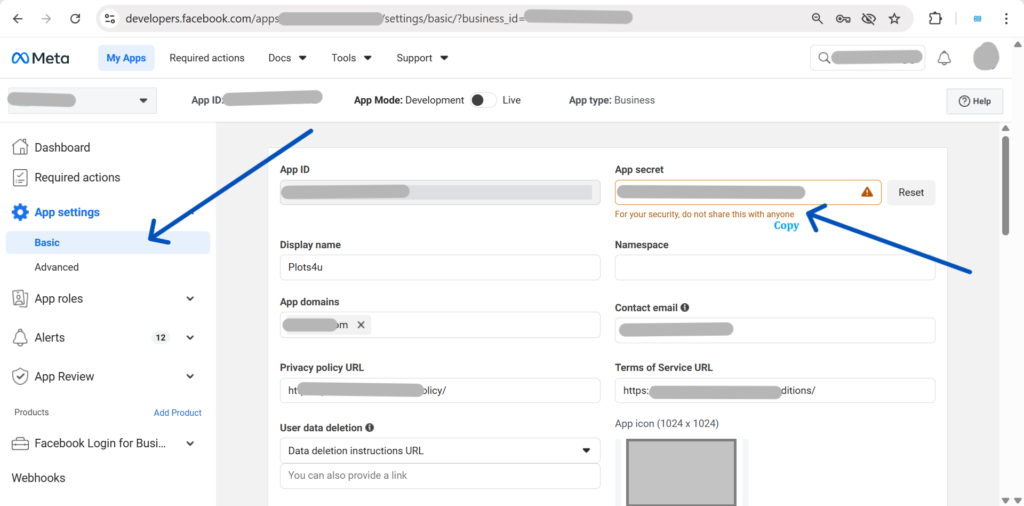Screen dimensions: 1024x506
Task: Click the search box in Meta header
Action: click(x=867, y=58)
